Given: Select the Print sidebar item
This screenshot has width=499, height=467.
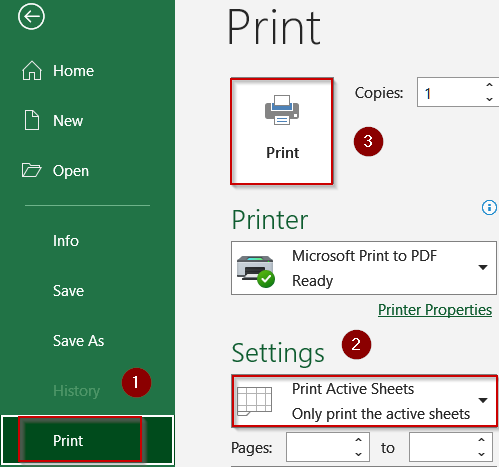Looking at the screenshot, I should tap(87, 440).
